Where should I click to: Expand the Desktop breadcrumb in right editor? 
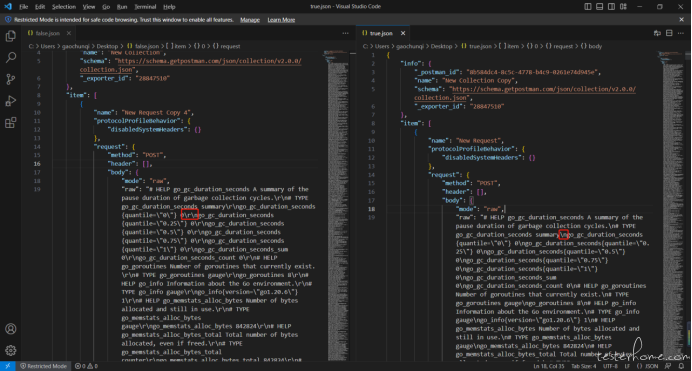pyautogui.click(x=441, y=46)
